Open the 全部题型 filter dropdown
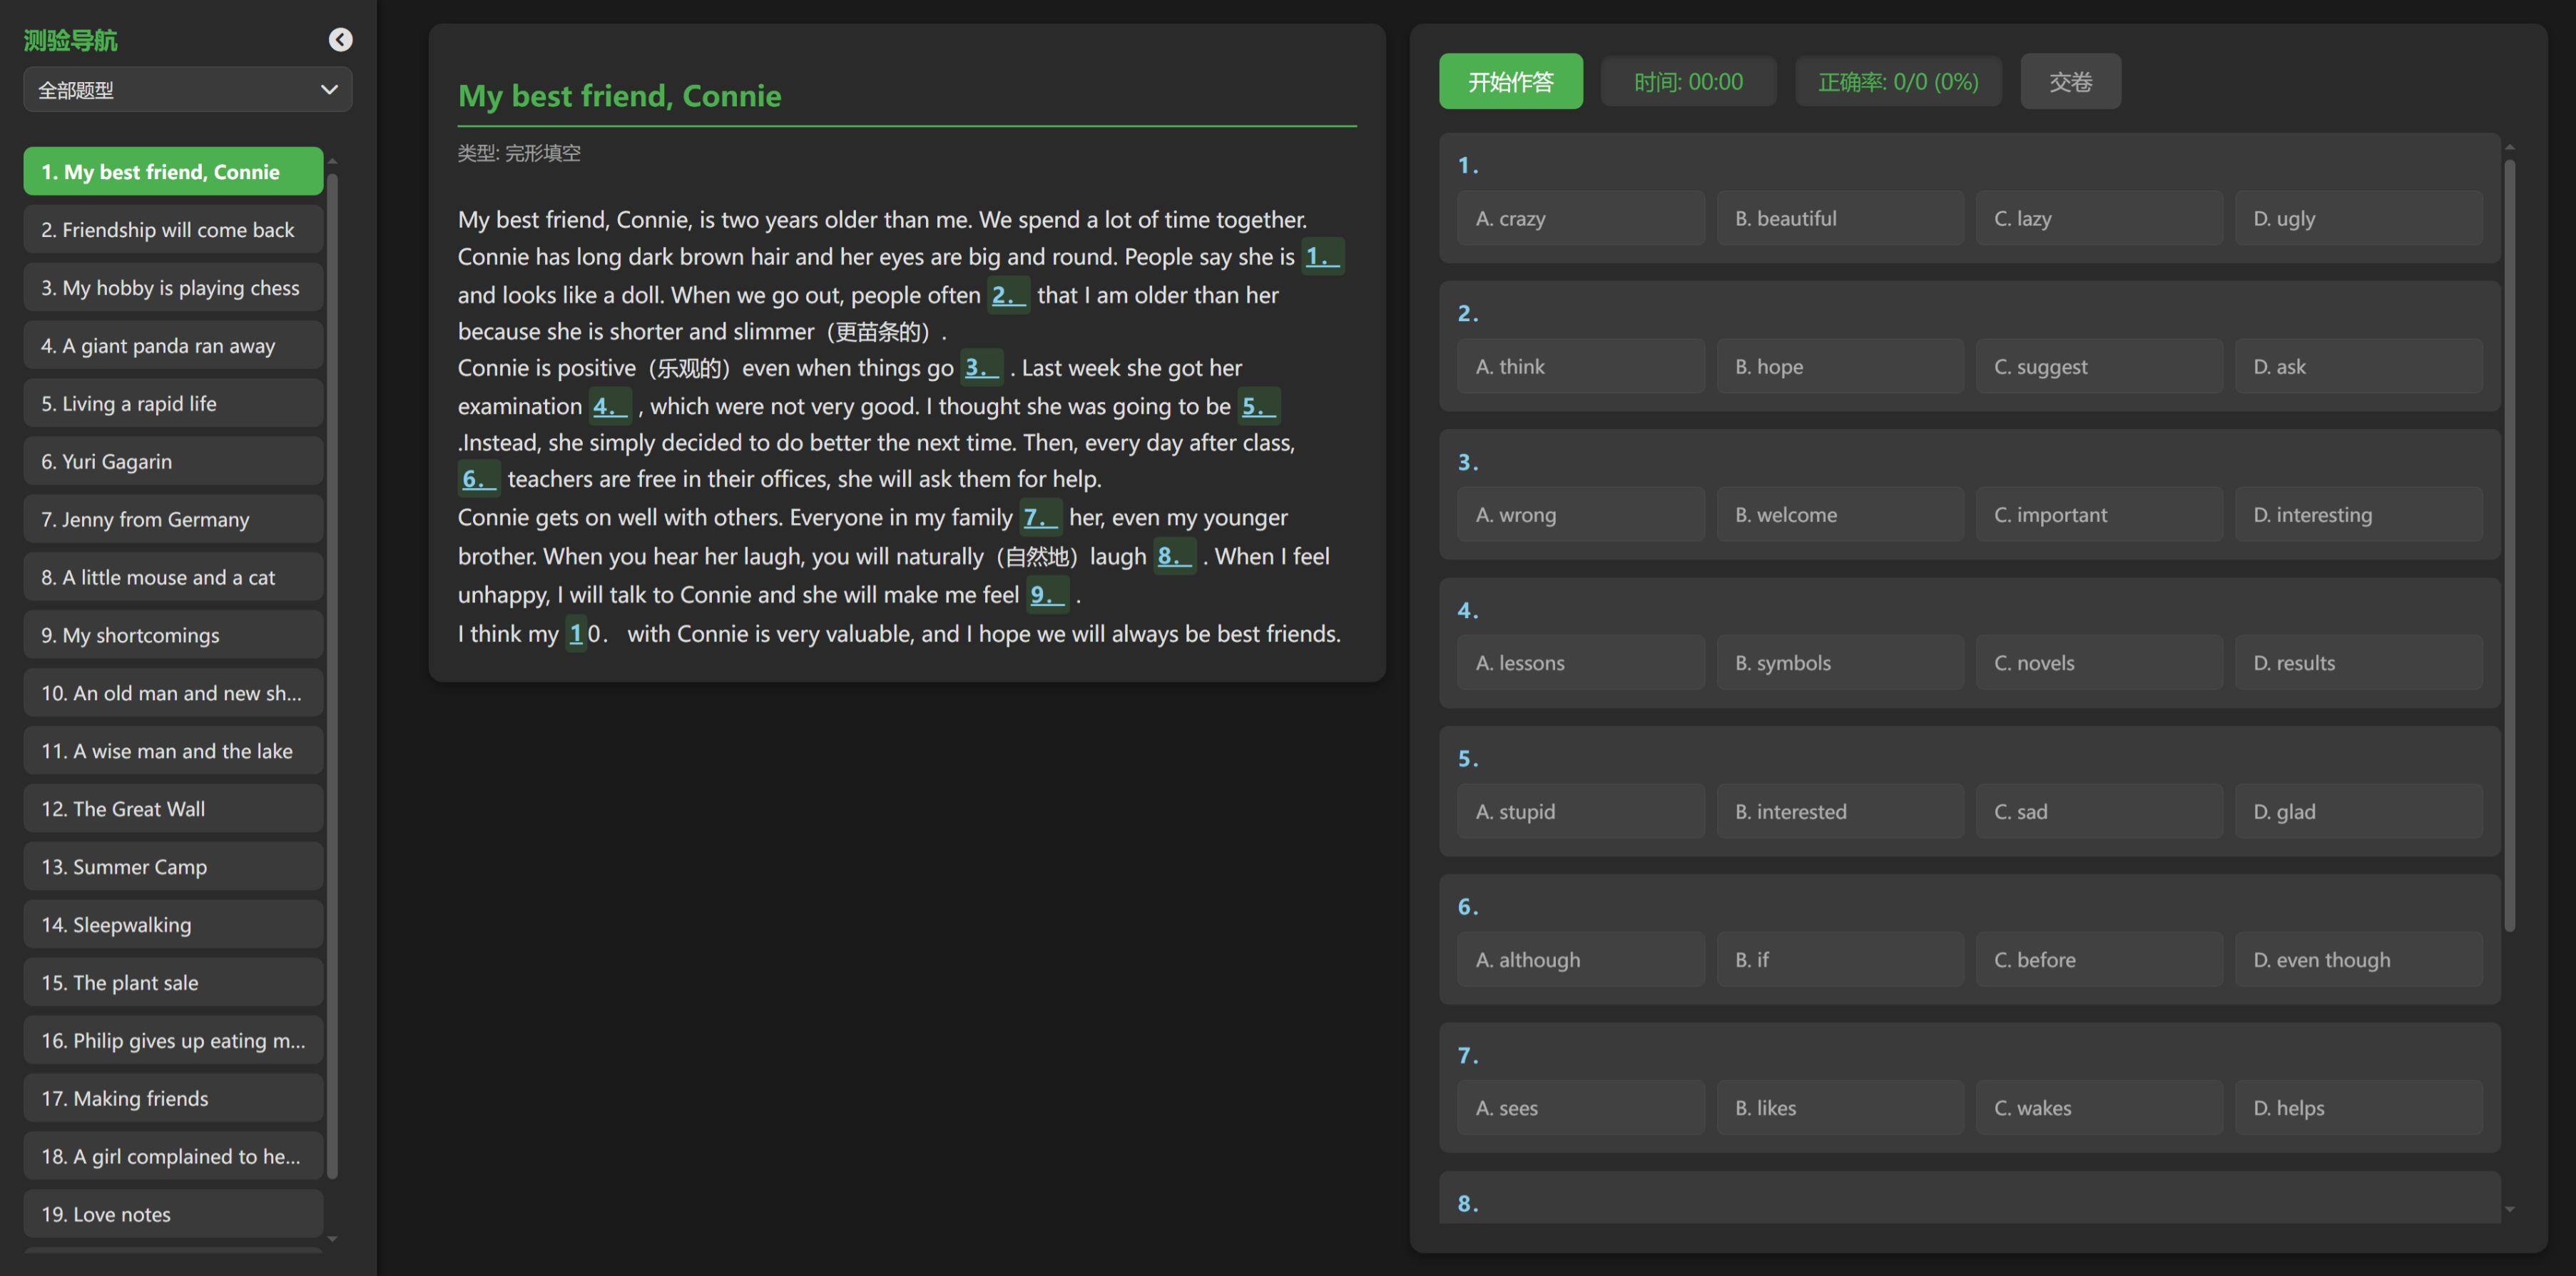This screenshot has height=1276, width=2576. (x=187, y=90)
